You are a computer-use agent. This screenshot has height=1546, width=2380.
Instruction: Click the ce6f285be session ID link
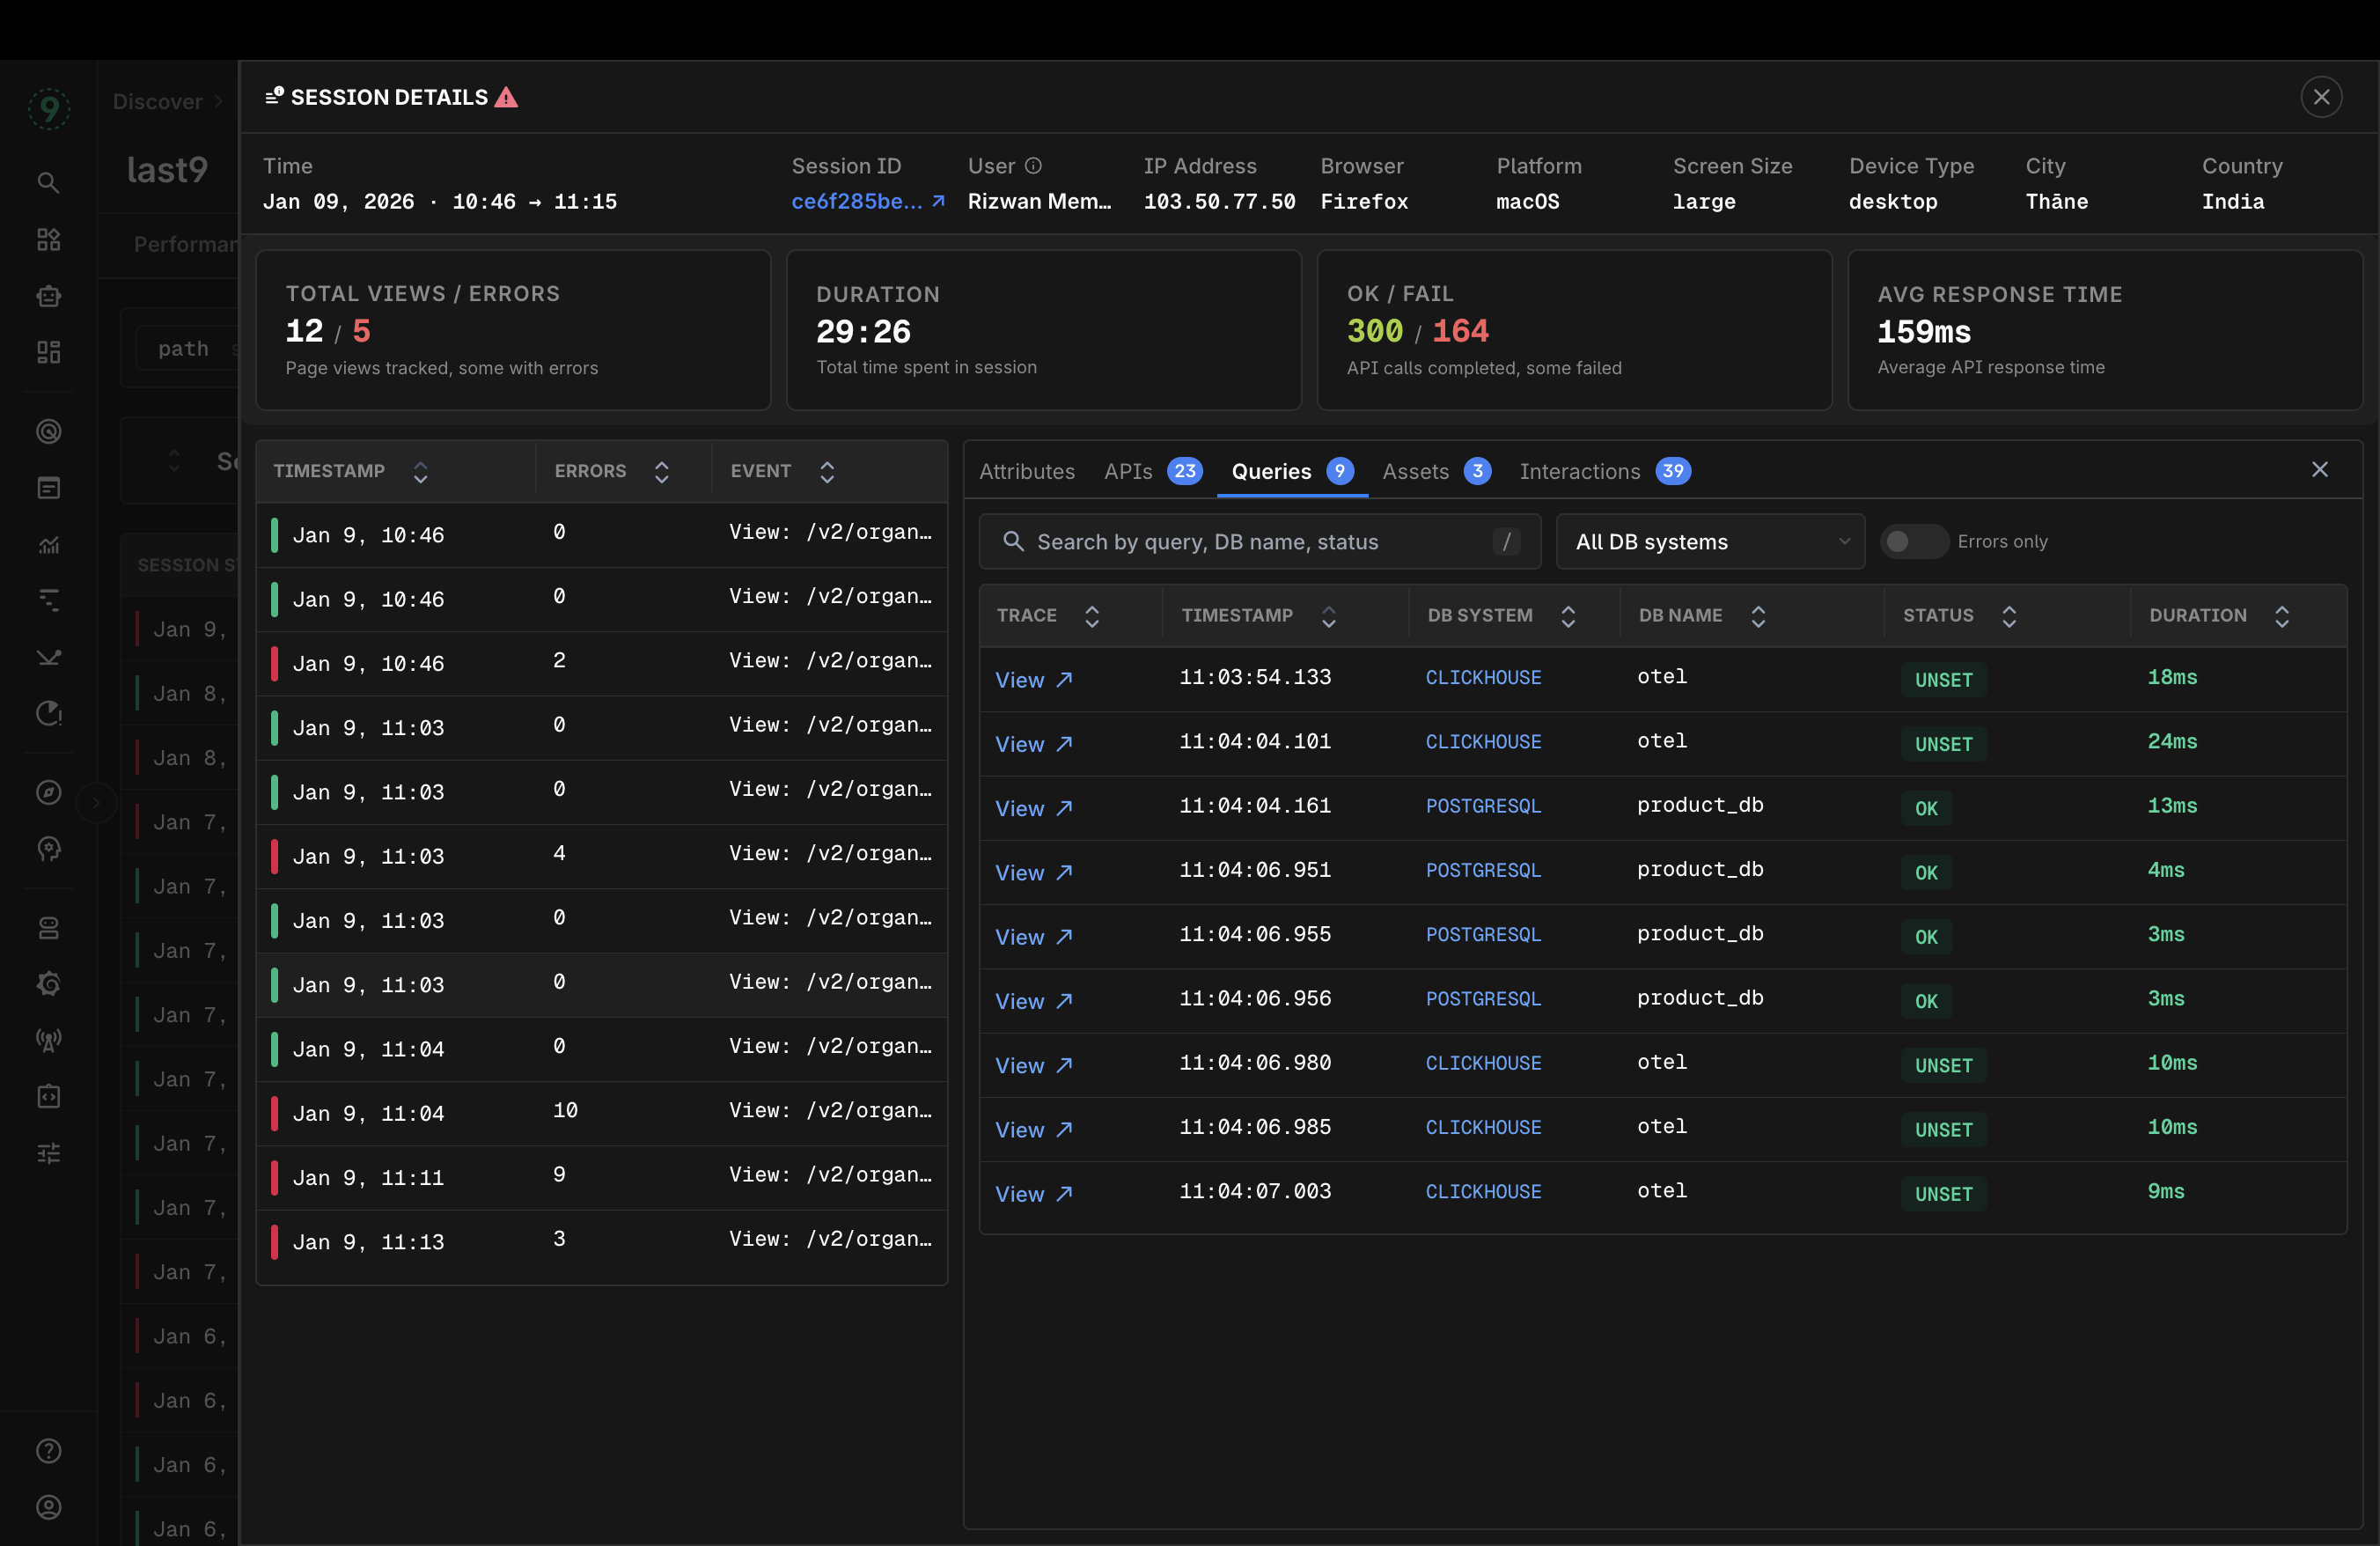coord(856,201)
